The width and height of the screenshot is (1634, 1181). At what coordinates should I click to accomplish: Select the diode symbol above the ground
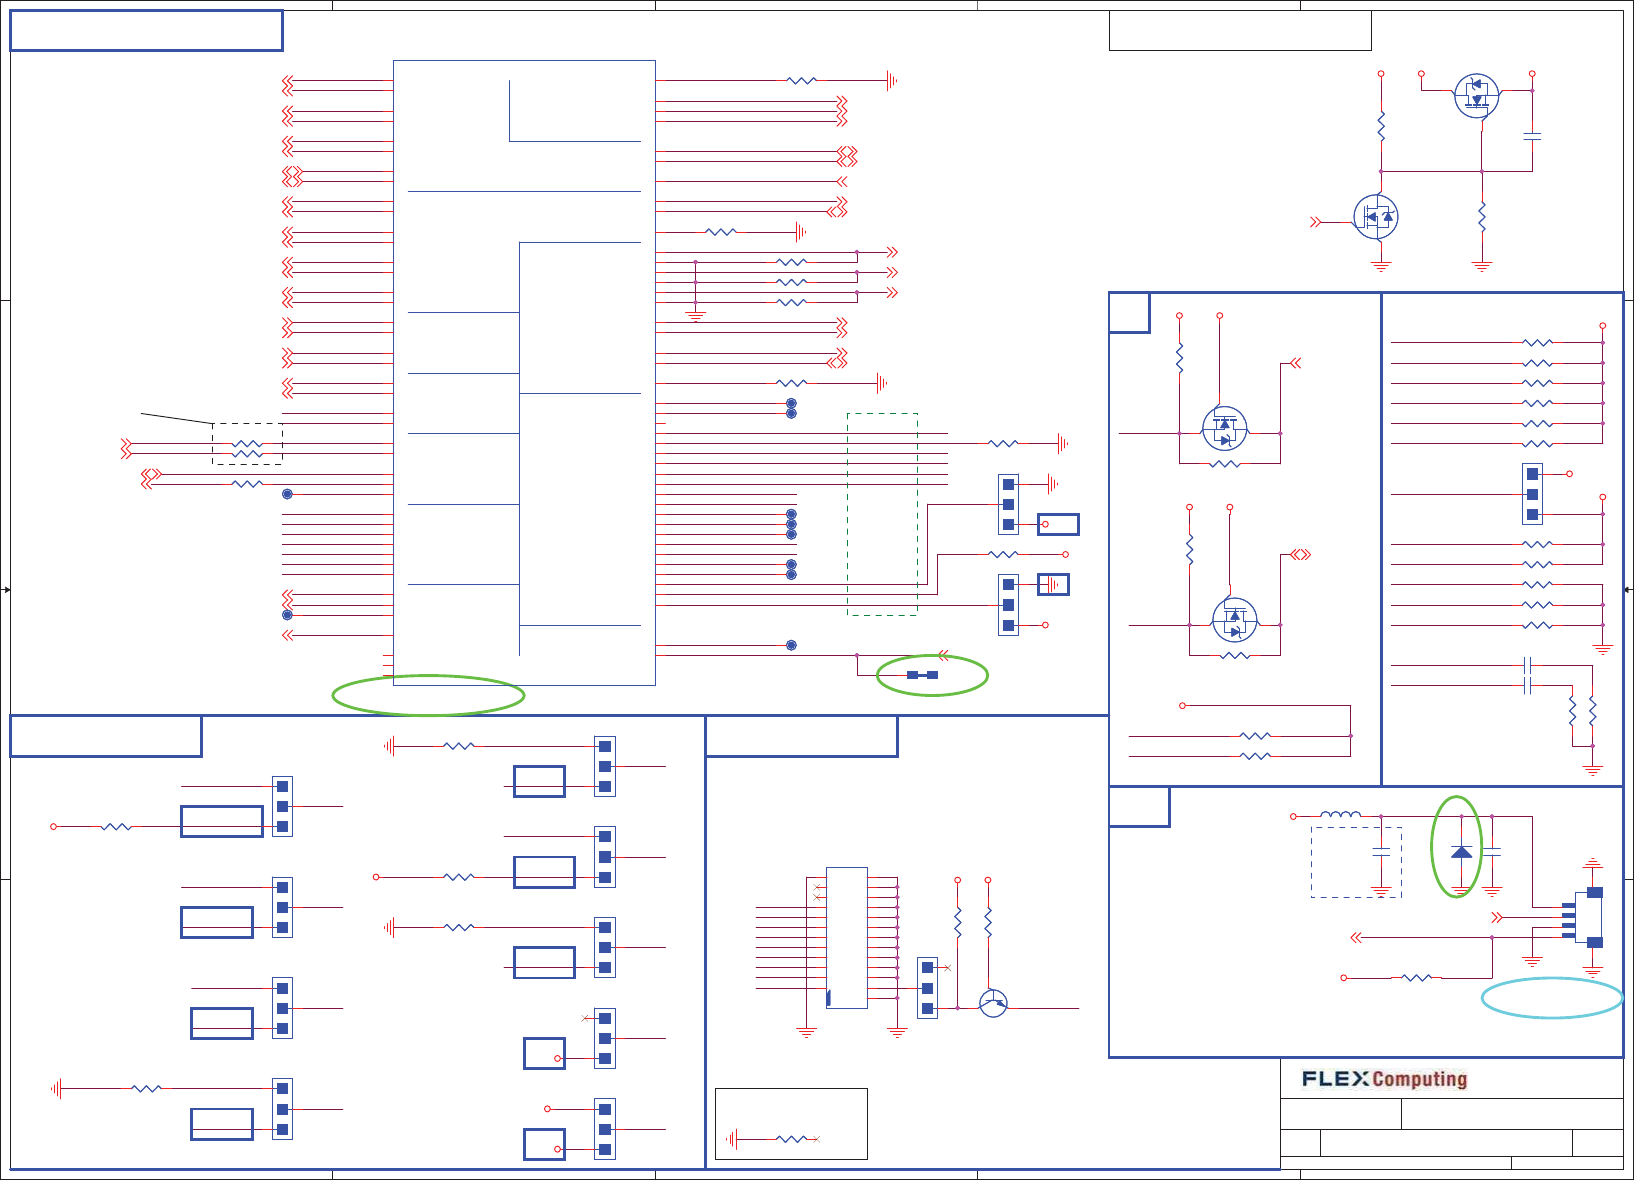click(1462, 852)
